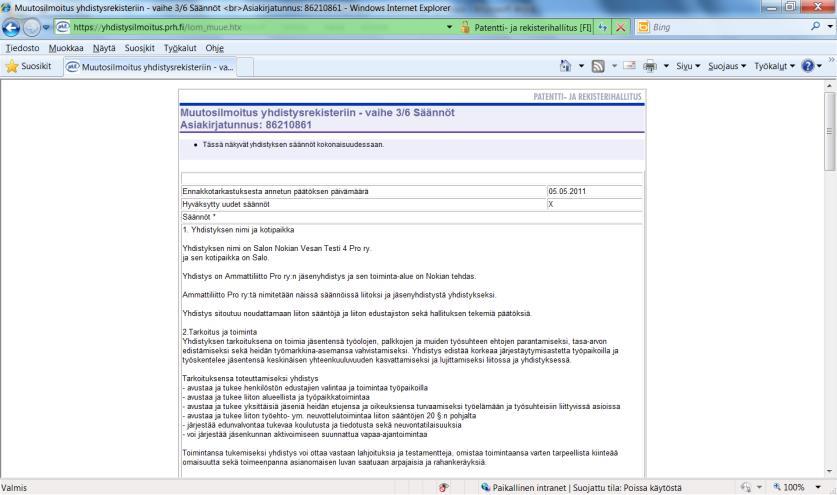This screenshot has width=837, height=495.
Task: Open the Työkalut command bar dropdown
Action: point(774,66)
